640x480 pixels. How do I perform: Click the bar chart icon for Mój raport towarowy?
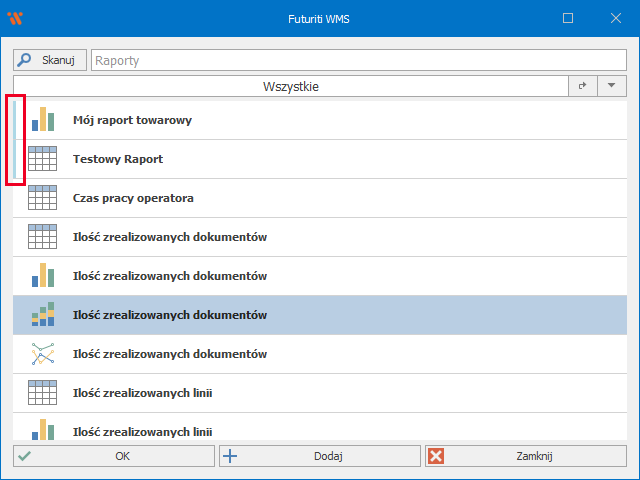[x=42, y=120]
